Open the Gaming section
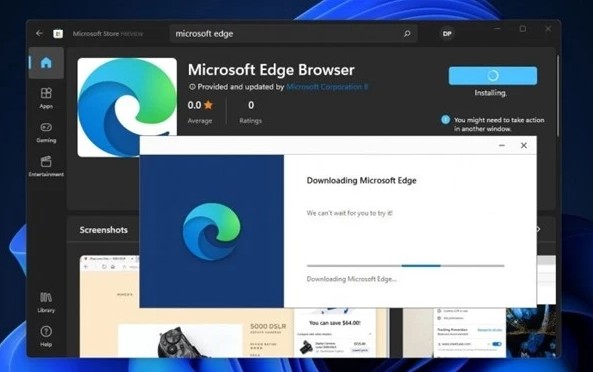Image resolution: width=593 pixels, height=372 pixels. click(46, 132)
